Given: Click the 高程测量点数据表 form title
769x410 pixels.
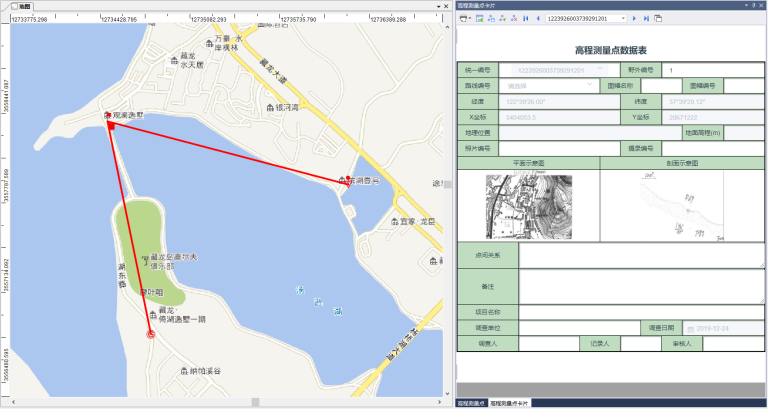Looking at the screenshot, I should click(x=611, y=51).
